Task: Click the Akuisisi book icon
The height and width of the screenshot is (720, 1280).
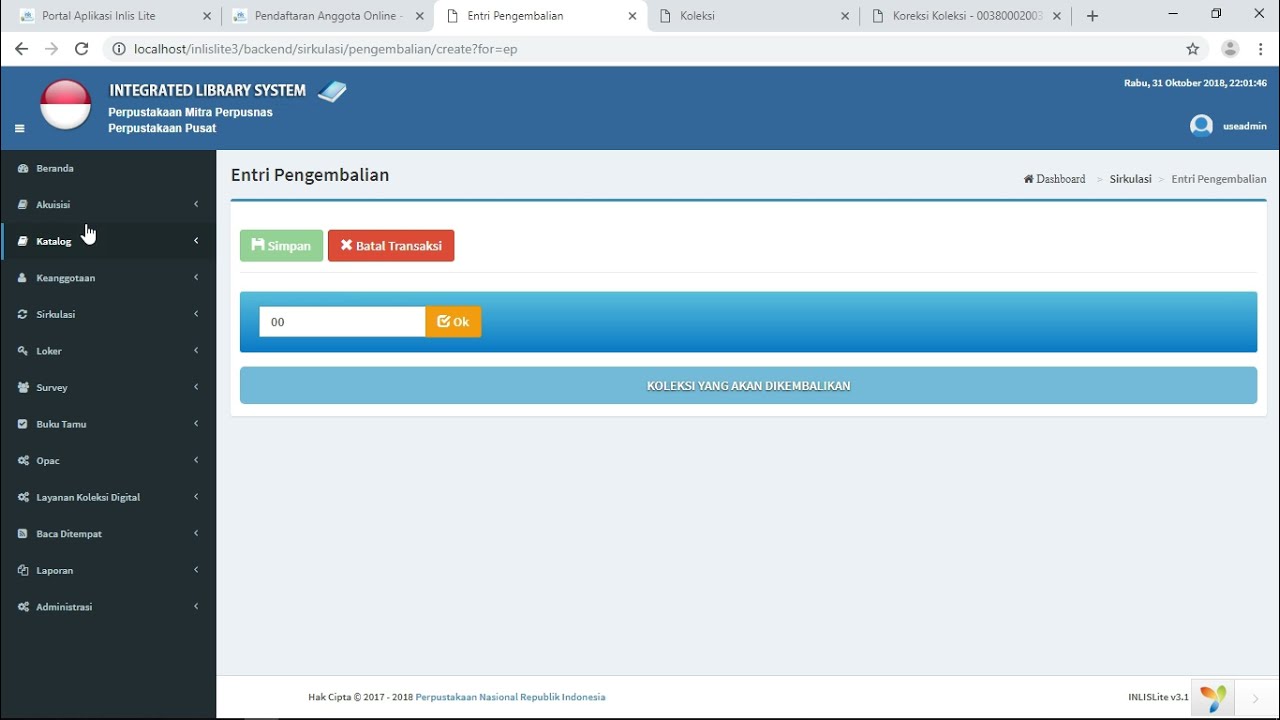Action: pyautogui.click(x=23, y=205)
